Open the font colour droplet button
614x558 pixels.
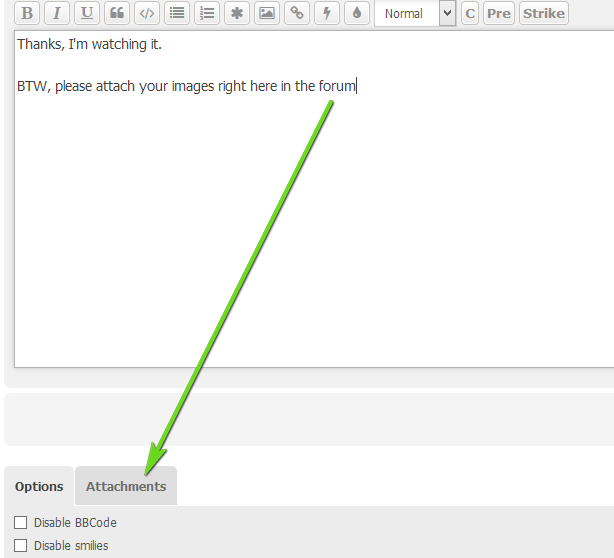coord(356,13)
